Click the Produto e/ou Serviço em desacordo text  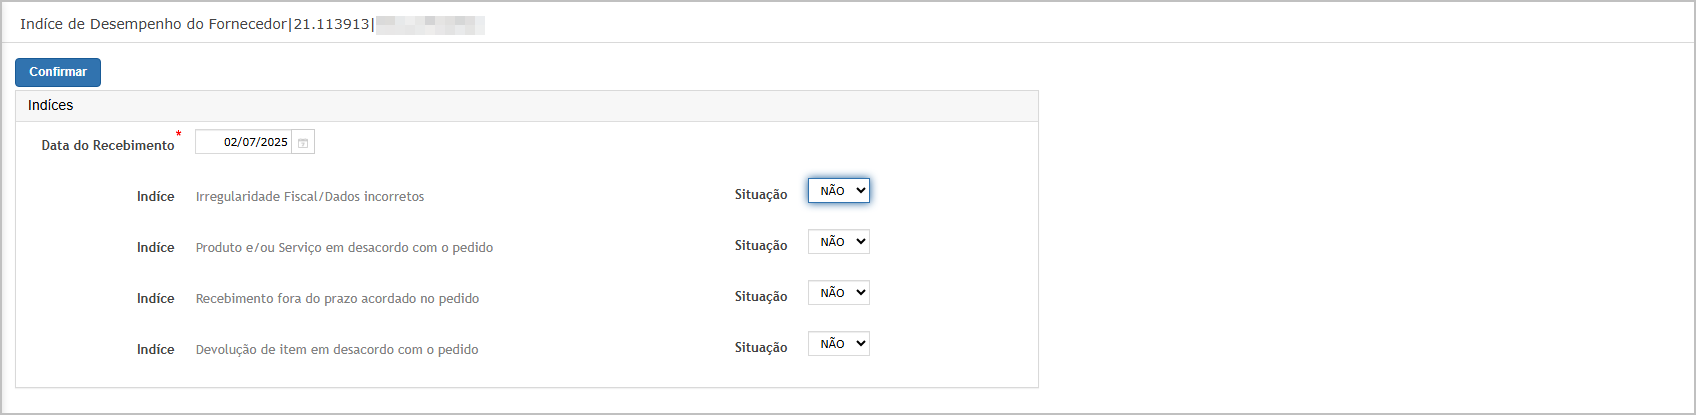tap(344, 248)
